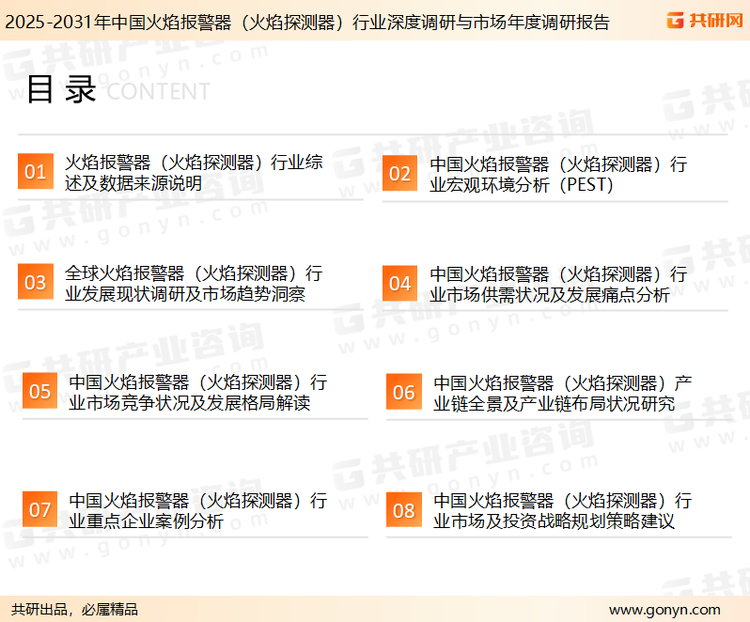Click the 目录 heading
This screenshot has height=622, width=750.
point(62,89)
